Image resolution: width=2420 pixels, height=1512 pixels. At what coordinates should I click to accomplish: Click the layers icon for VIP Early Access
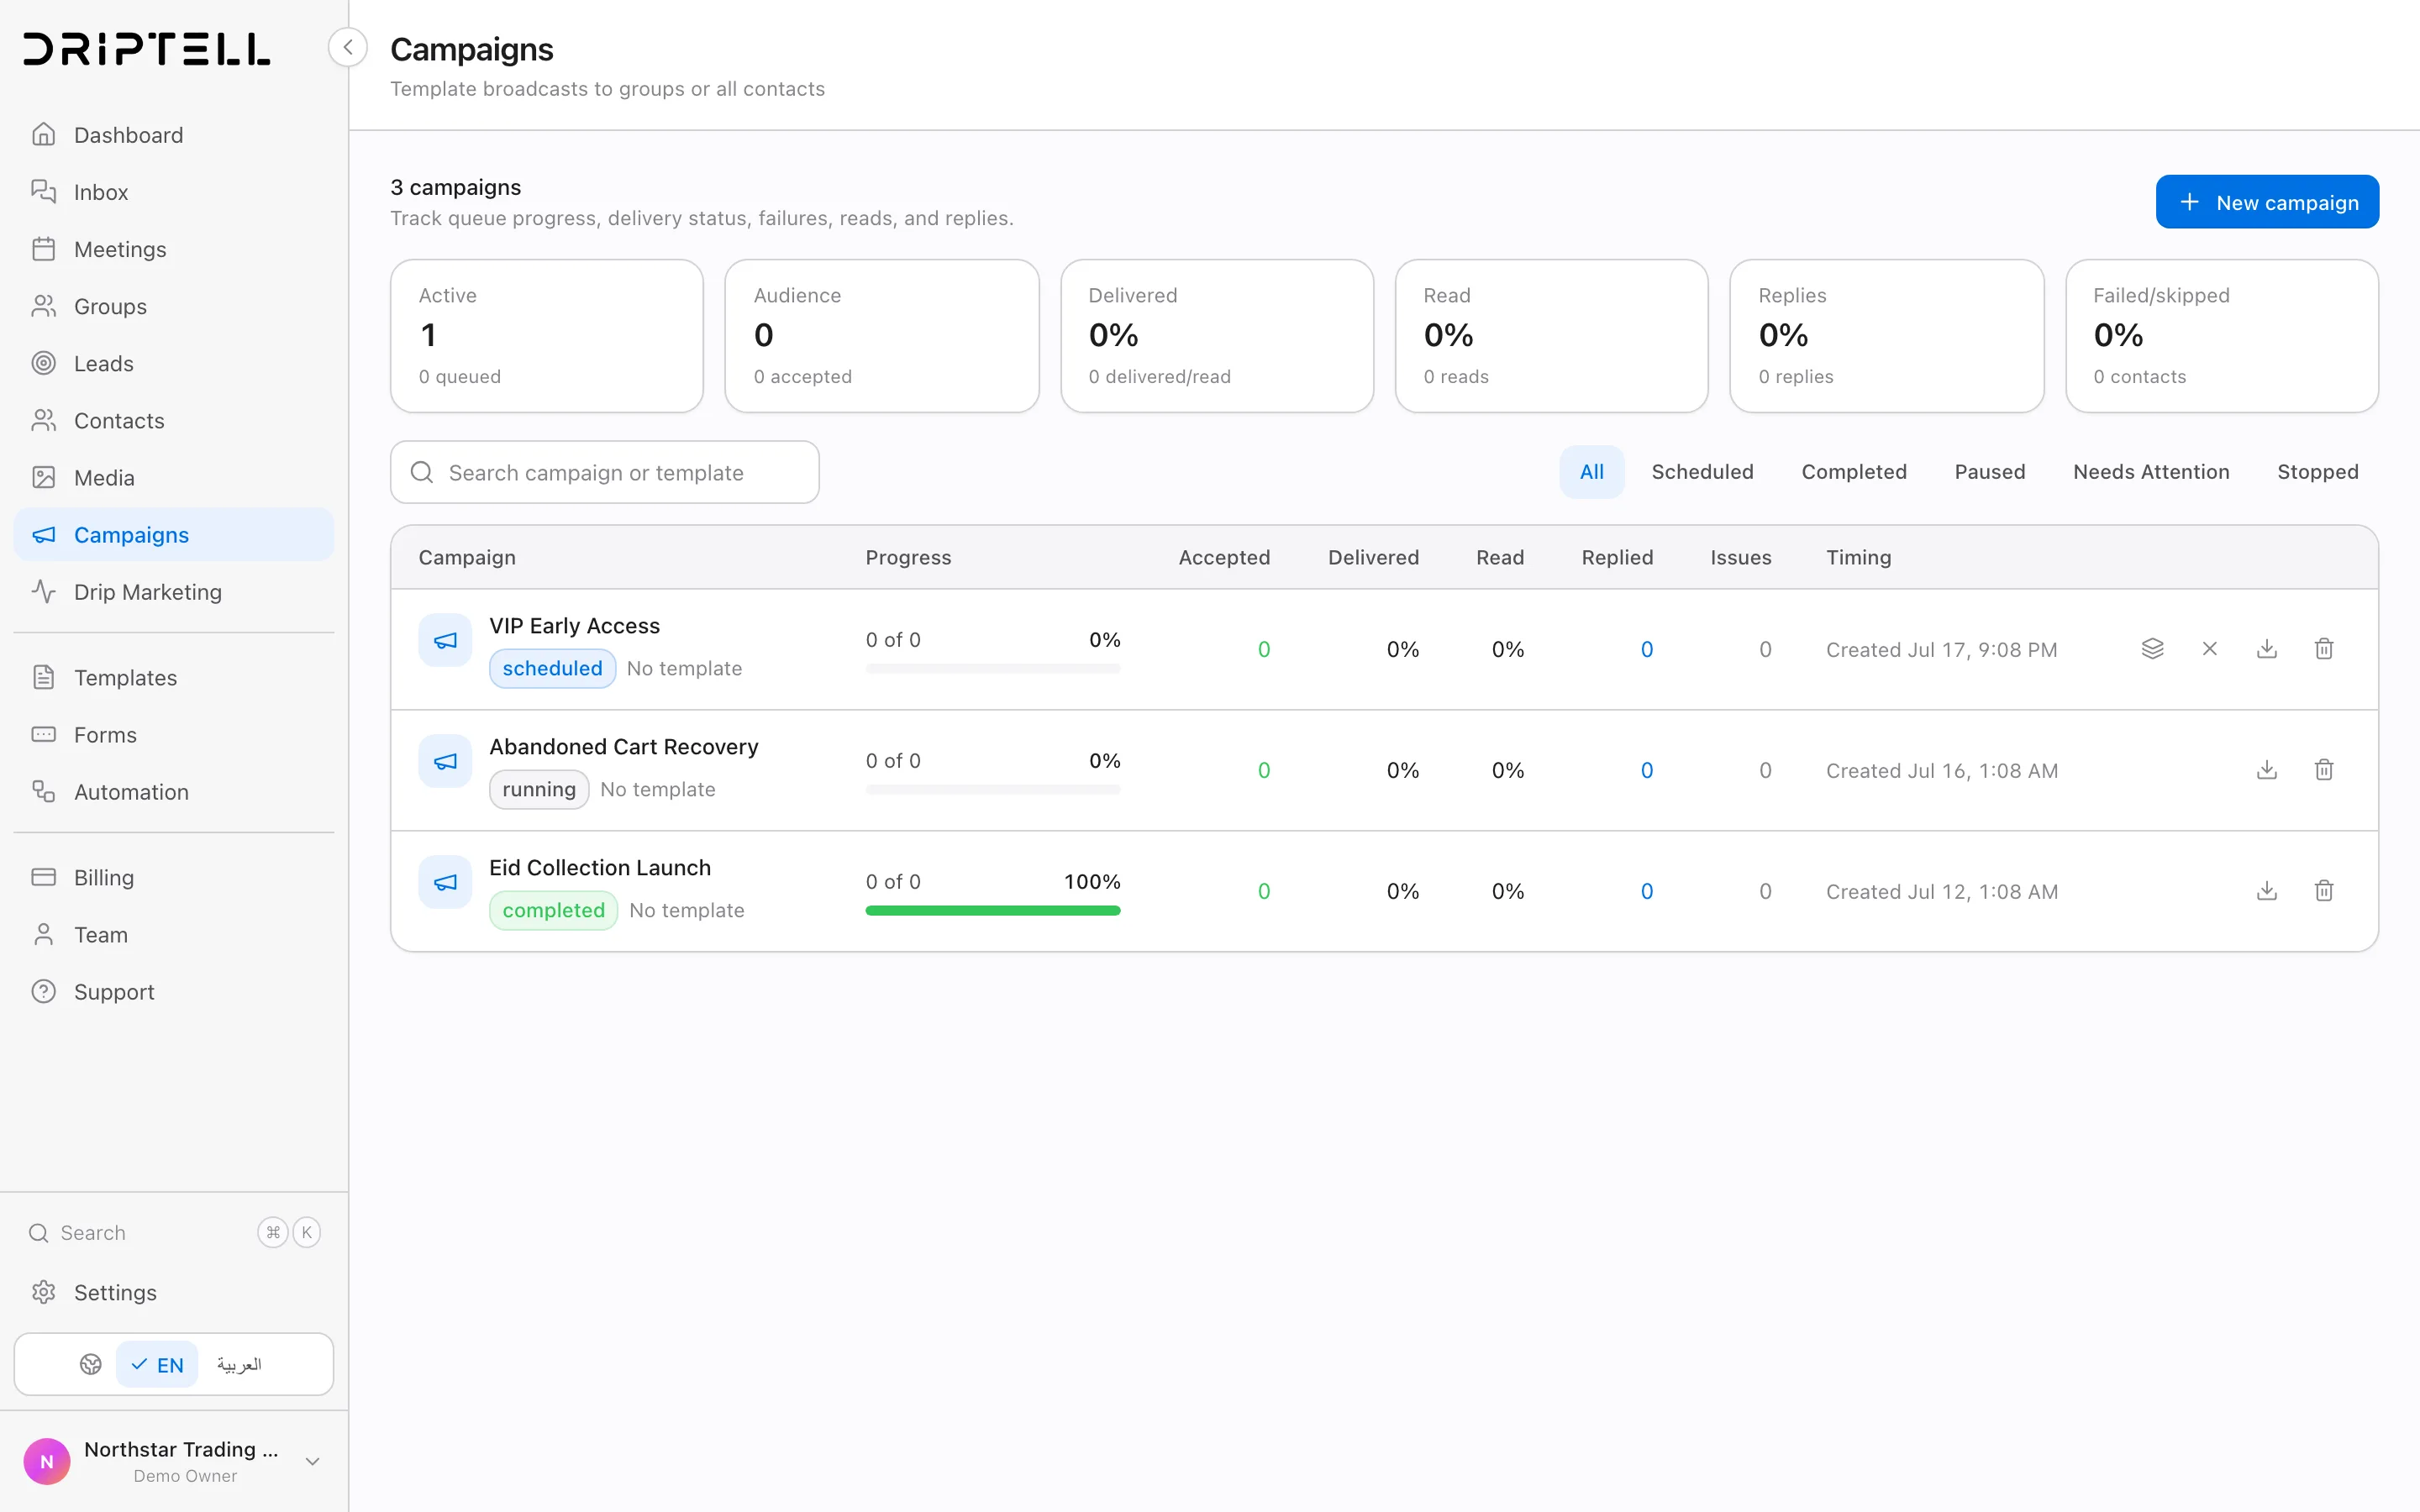(2152, 649)
